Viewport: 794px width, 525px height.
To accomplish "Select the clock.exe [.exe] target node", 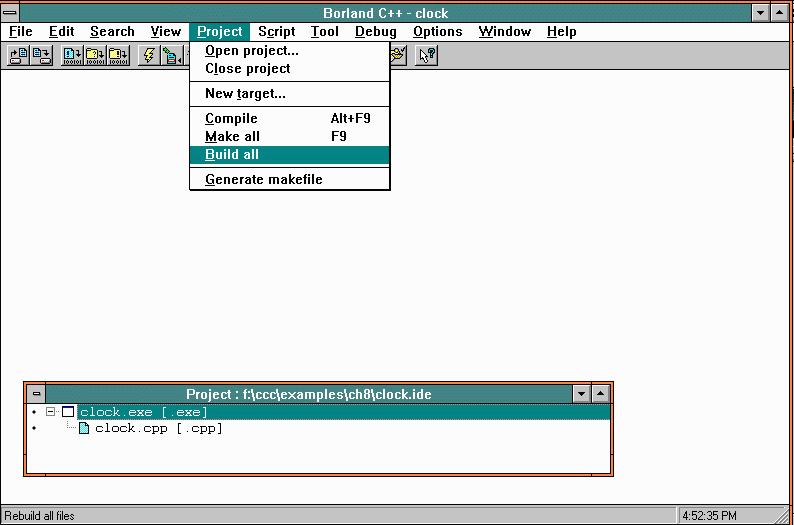I will click(143, 412).
